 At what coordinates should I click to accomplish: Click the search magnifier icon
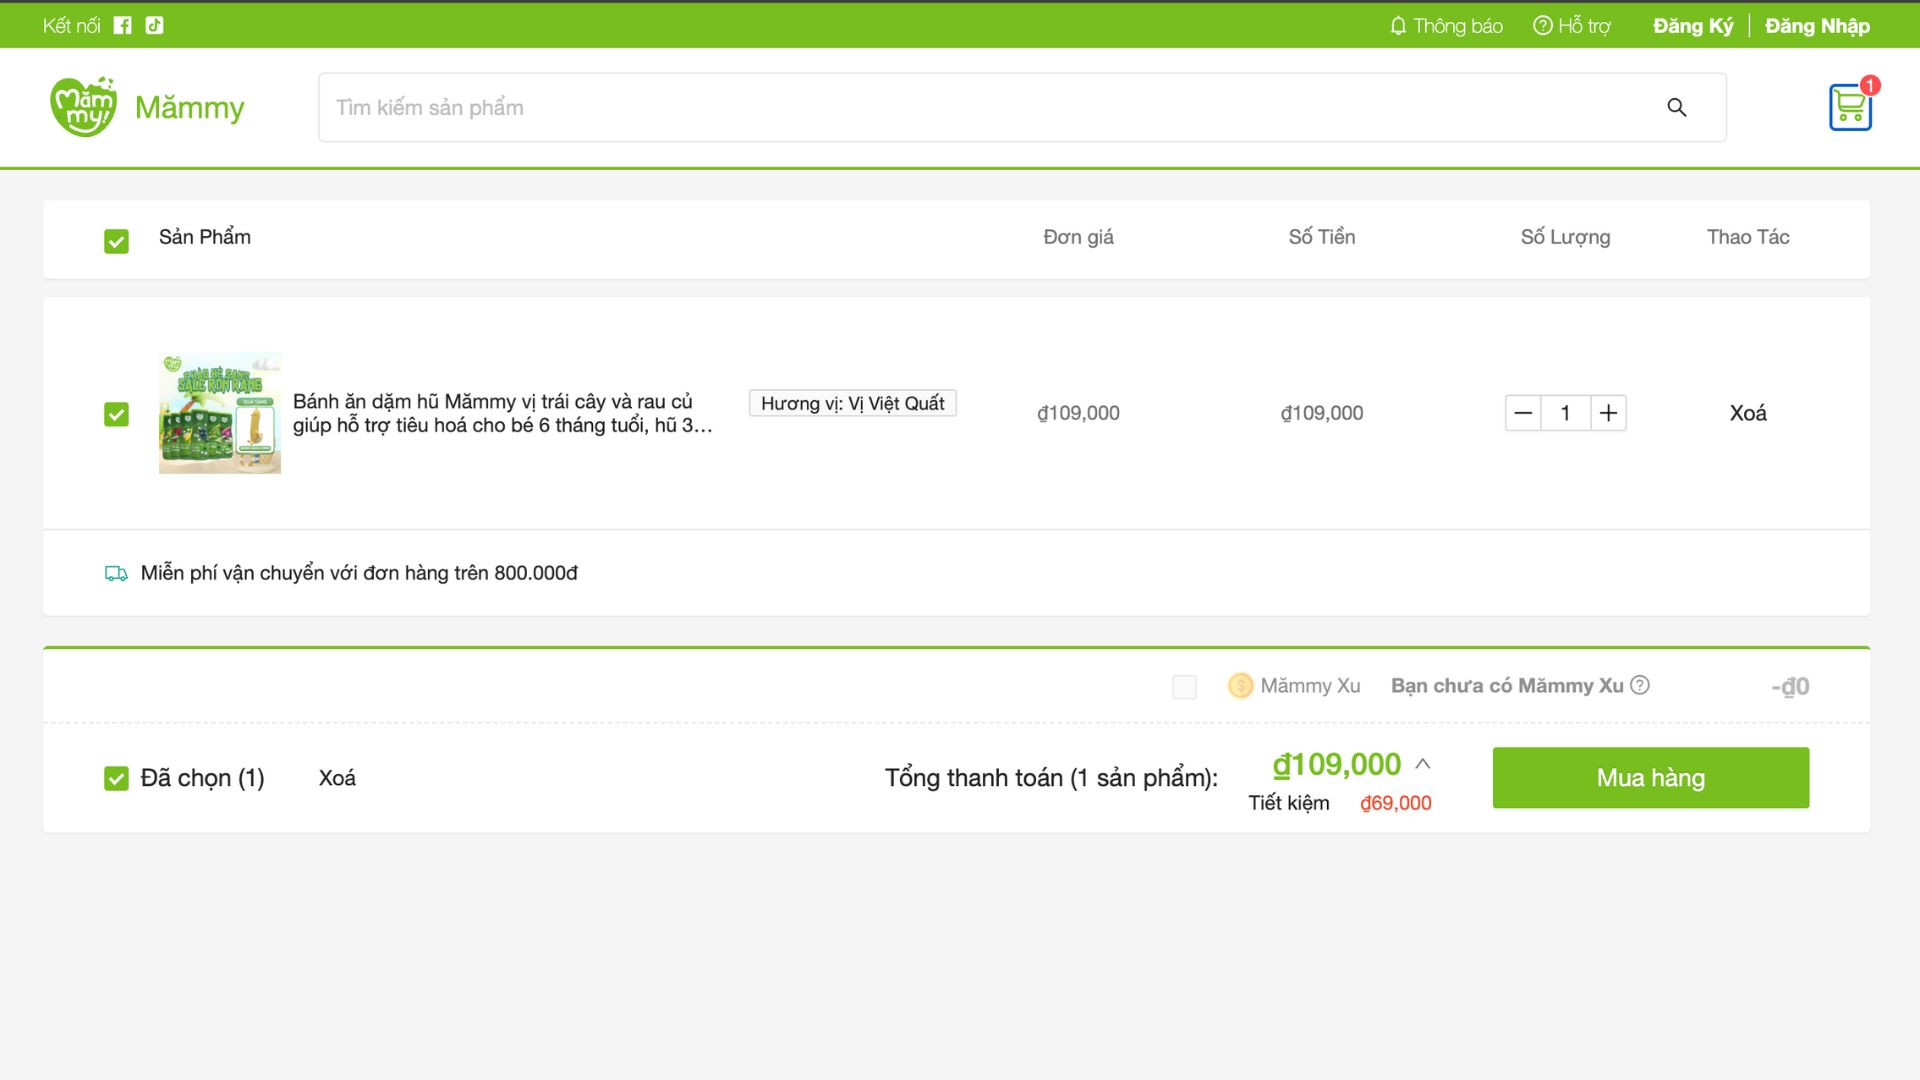1677,108
